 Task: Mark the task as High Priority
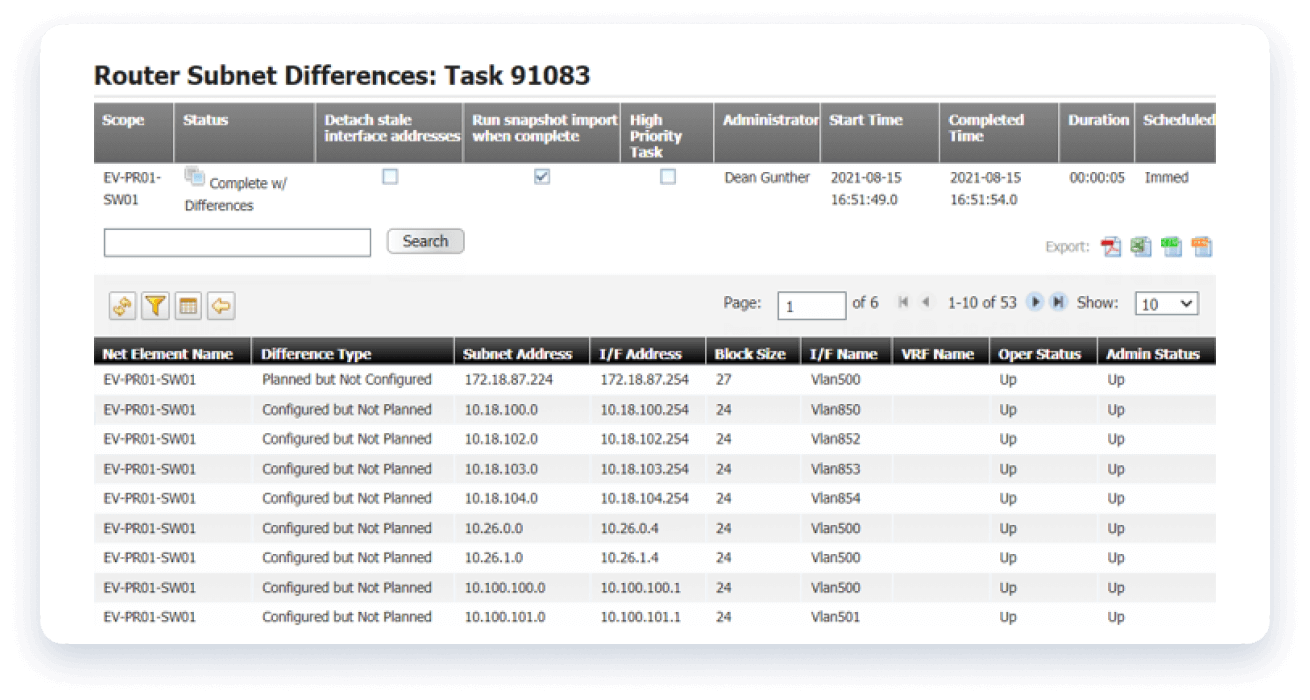point(669,176)
